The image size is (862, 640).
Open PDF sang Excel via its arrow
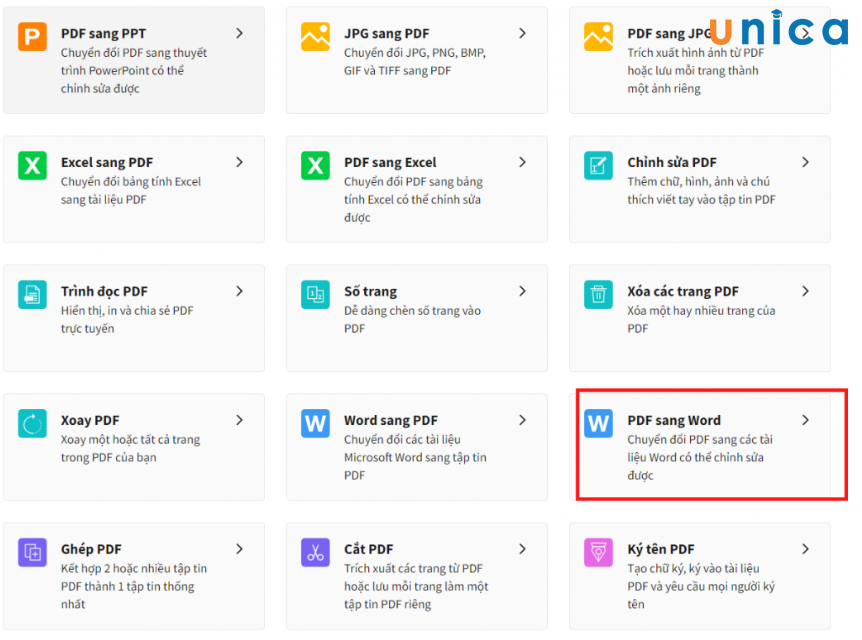522,162
